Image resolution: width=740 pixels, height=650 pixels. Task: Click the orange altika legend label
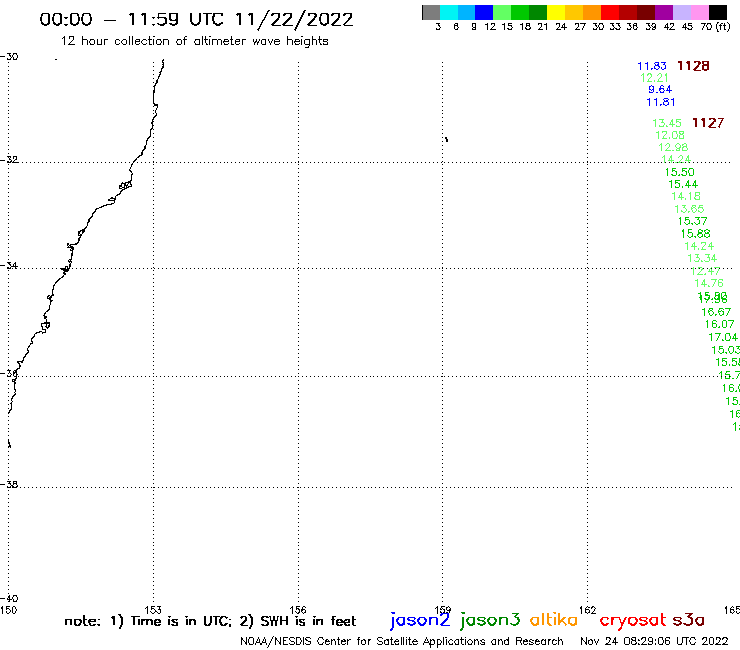(554, 620)
